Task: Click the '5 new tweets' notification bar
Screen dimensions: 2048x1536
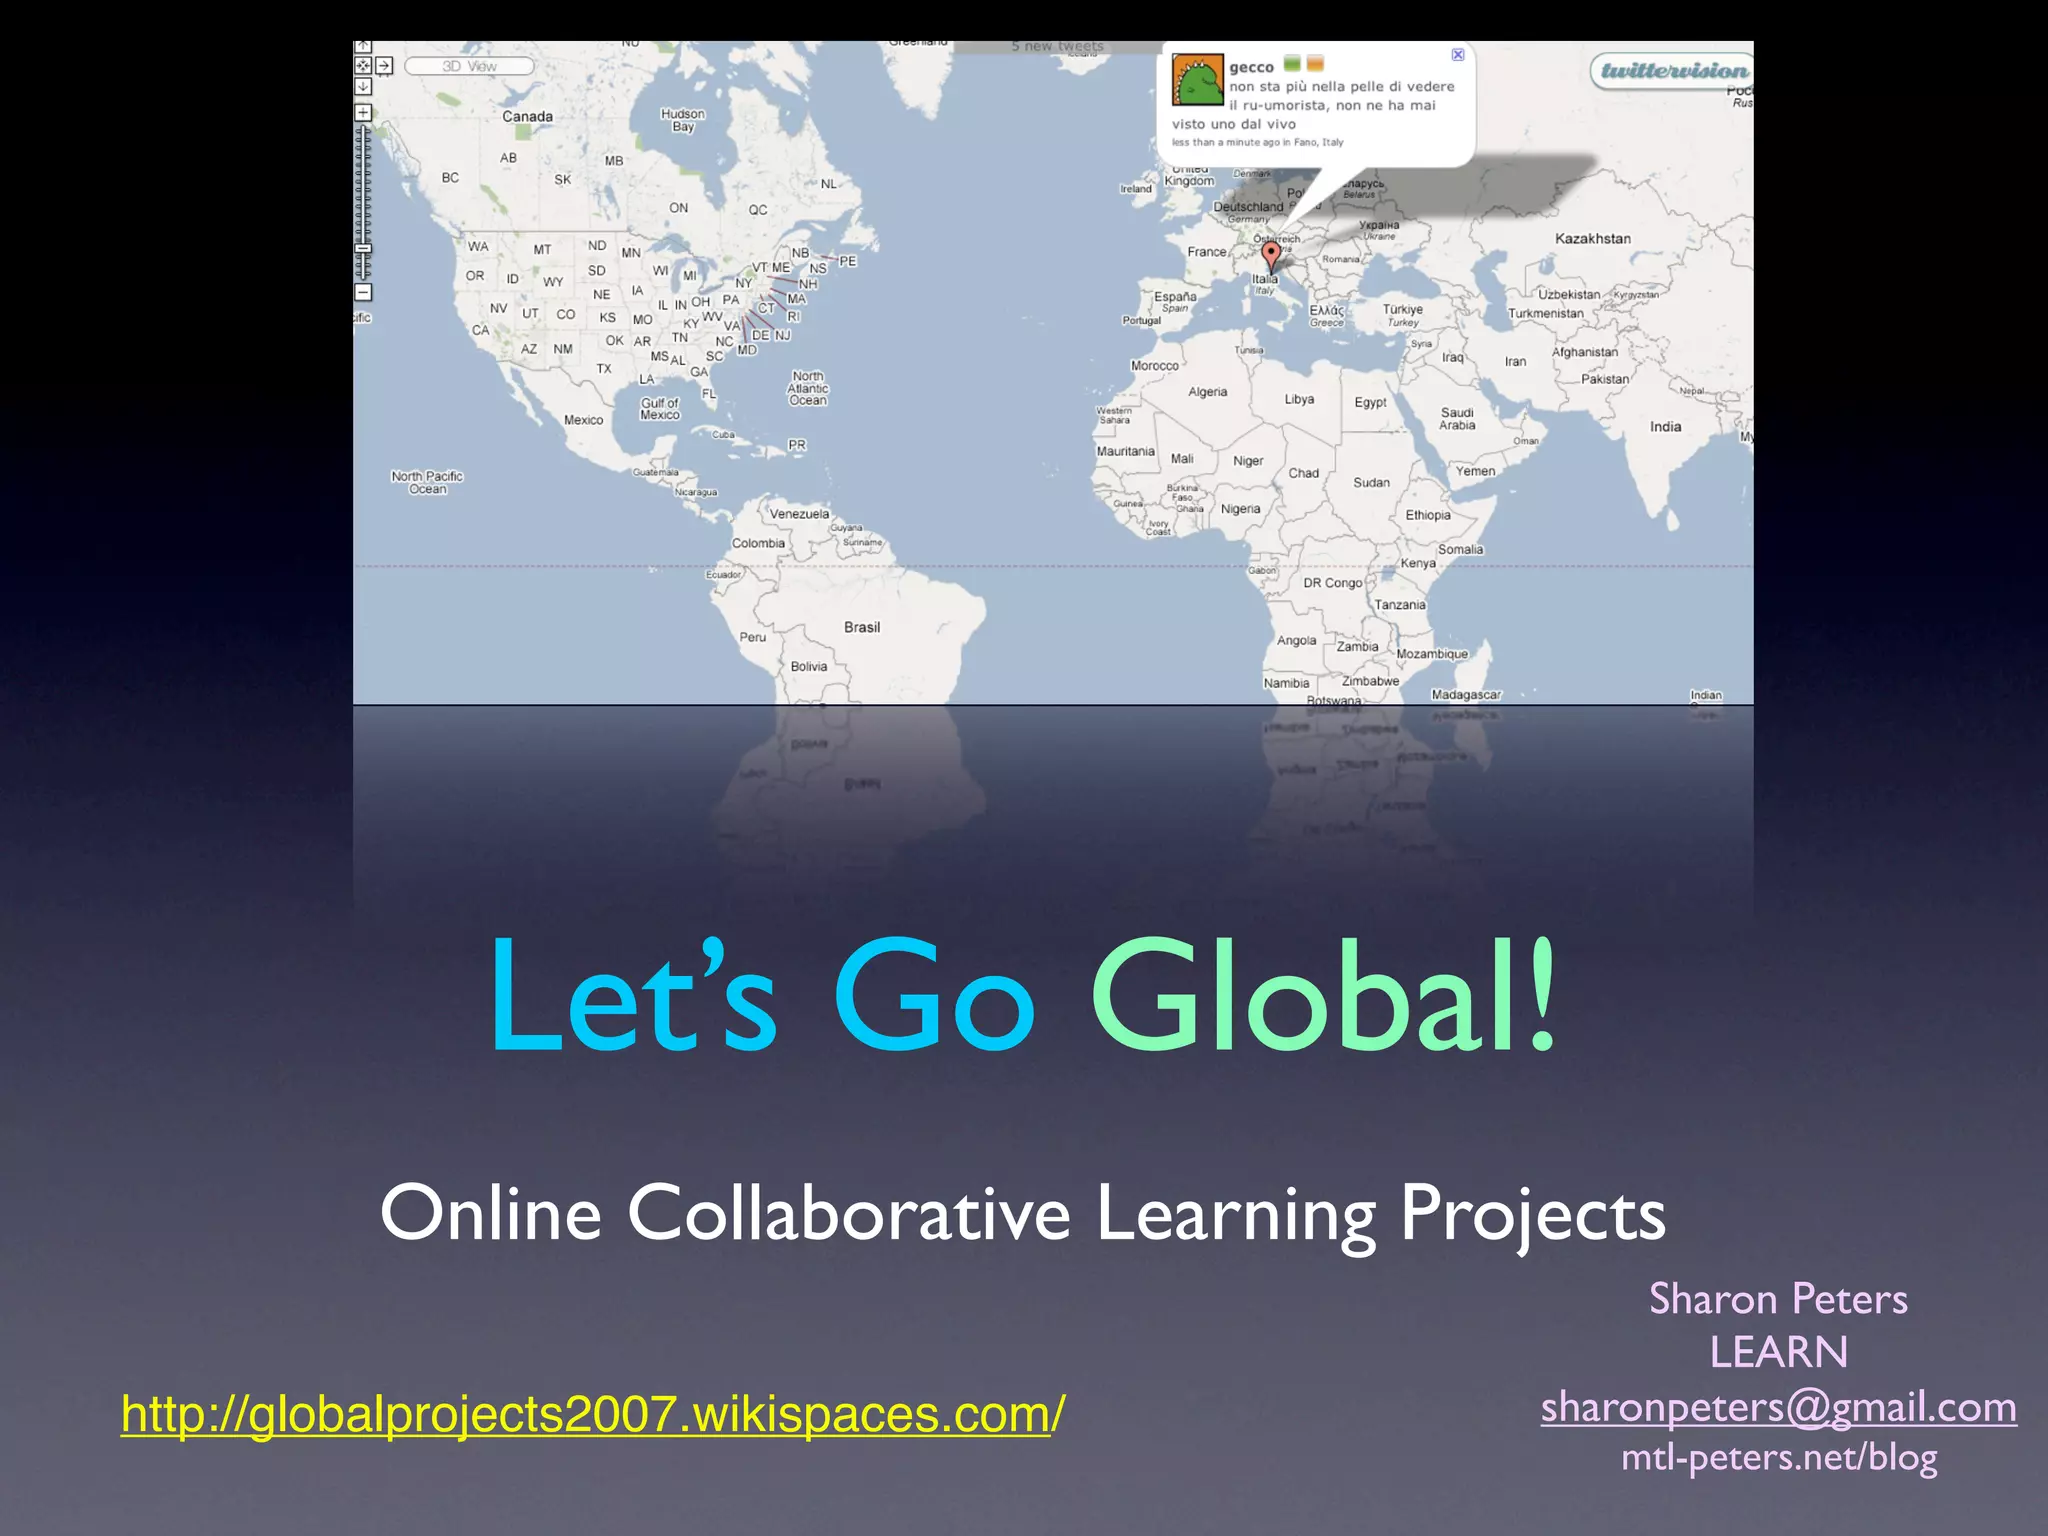Action: coord(1057,47)
